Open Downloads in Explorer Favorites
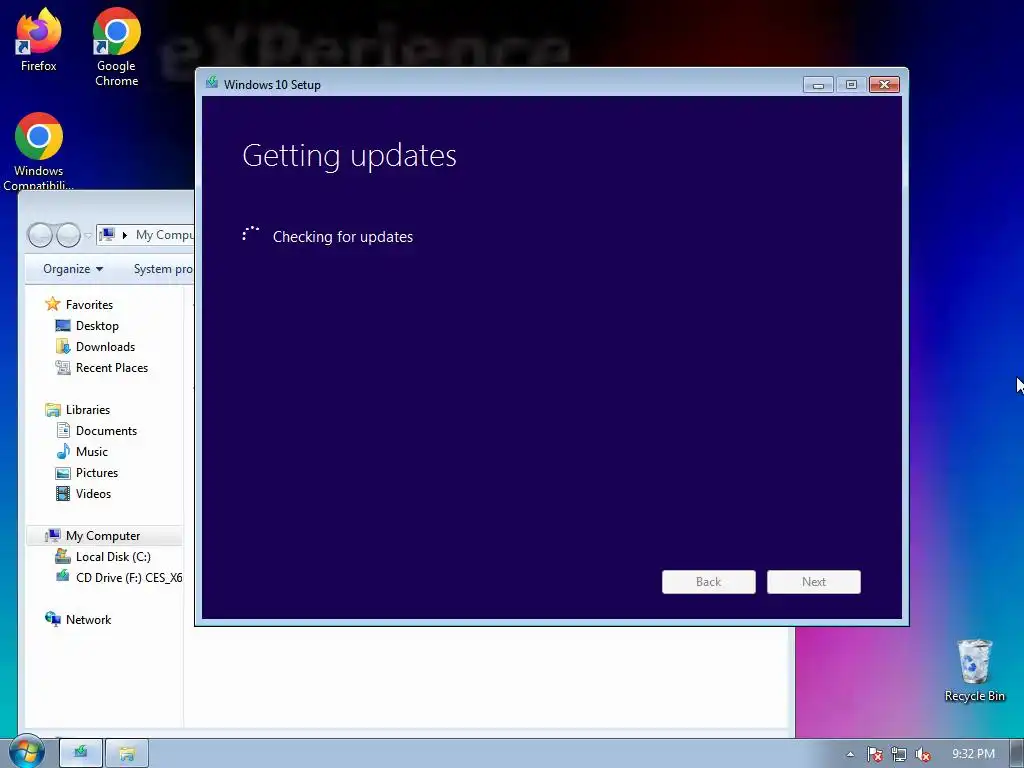 tap(96, 347)
